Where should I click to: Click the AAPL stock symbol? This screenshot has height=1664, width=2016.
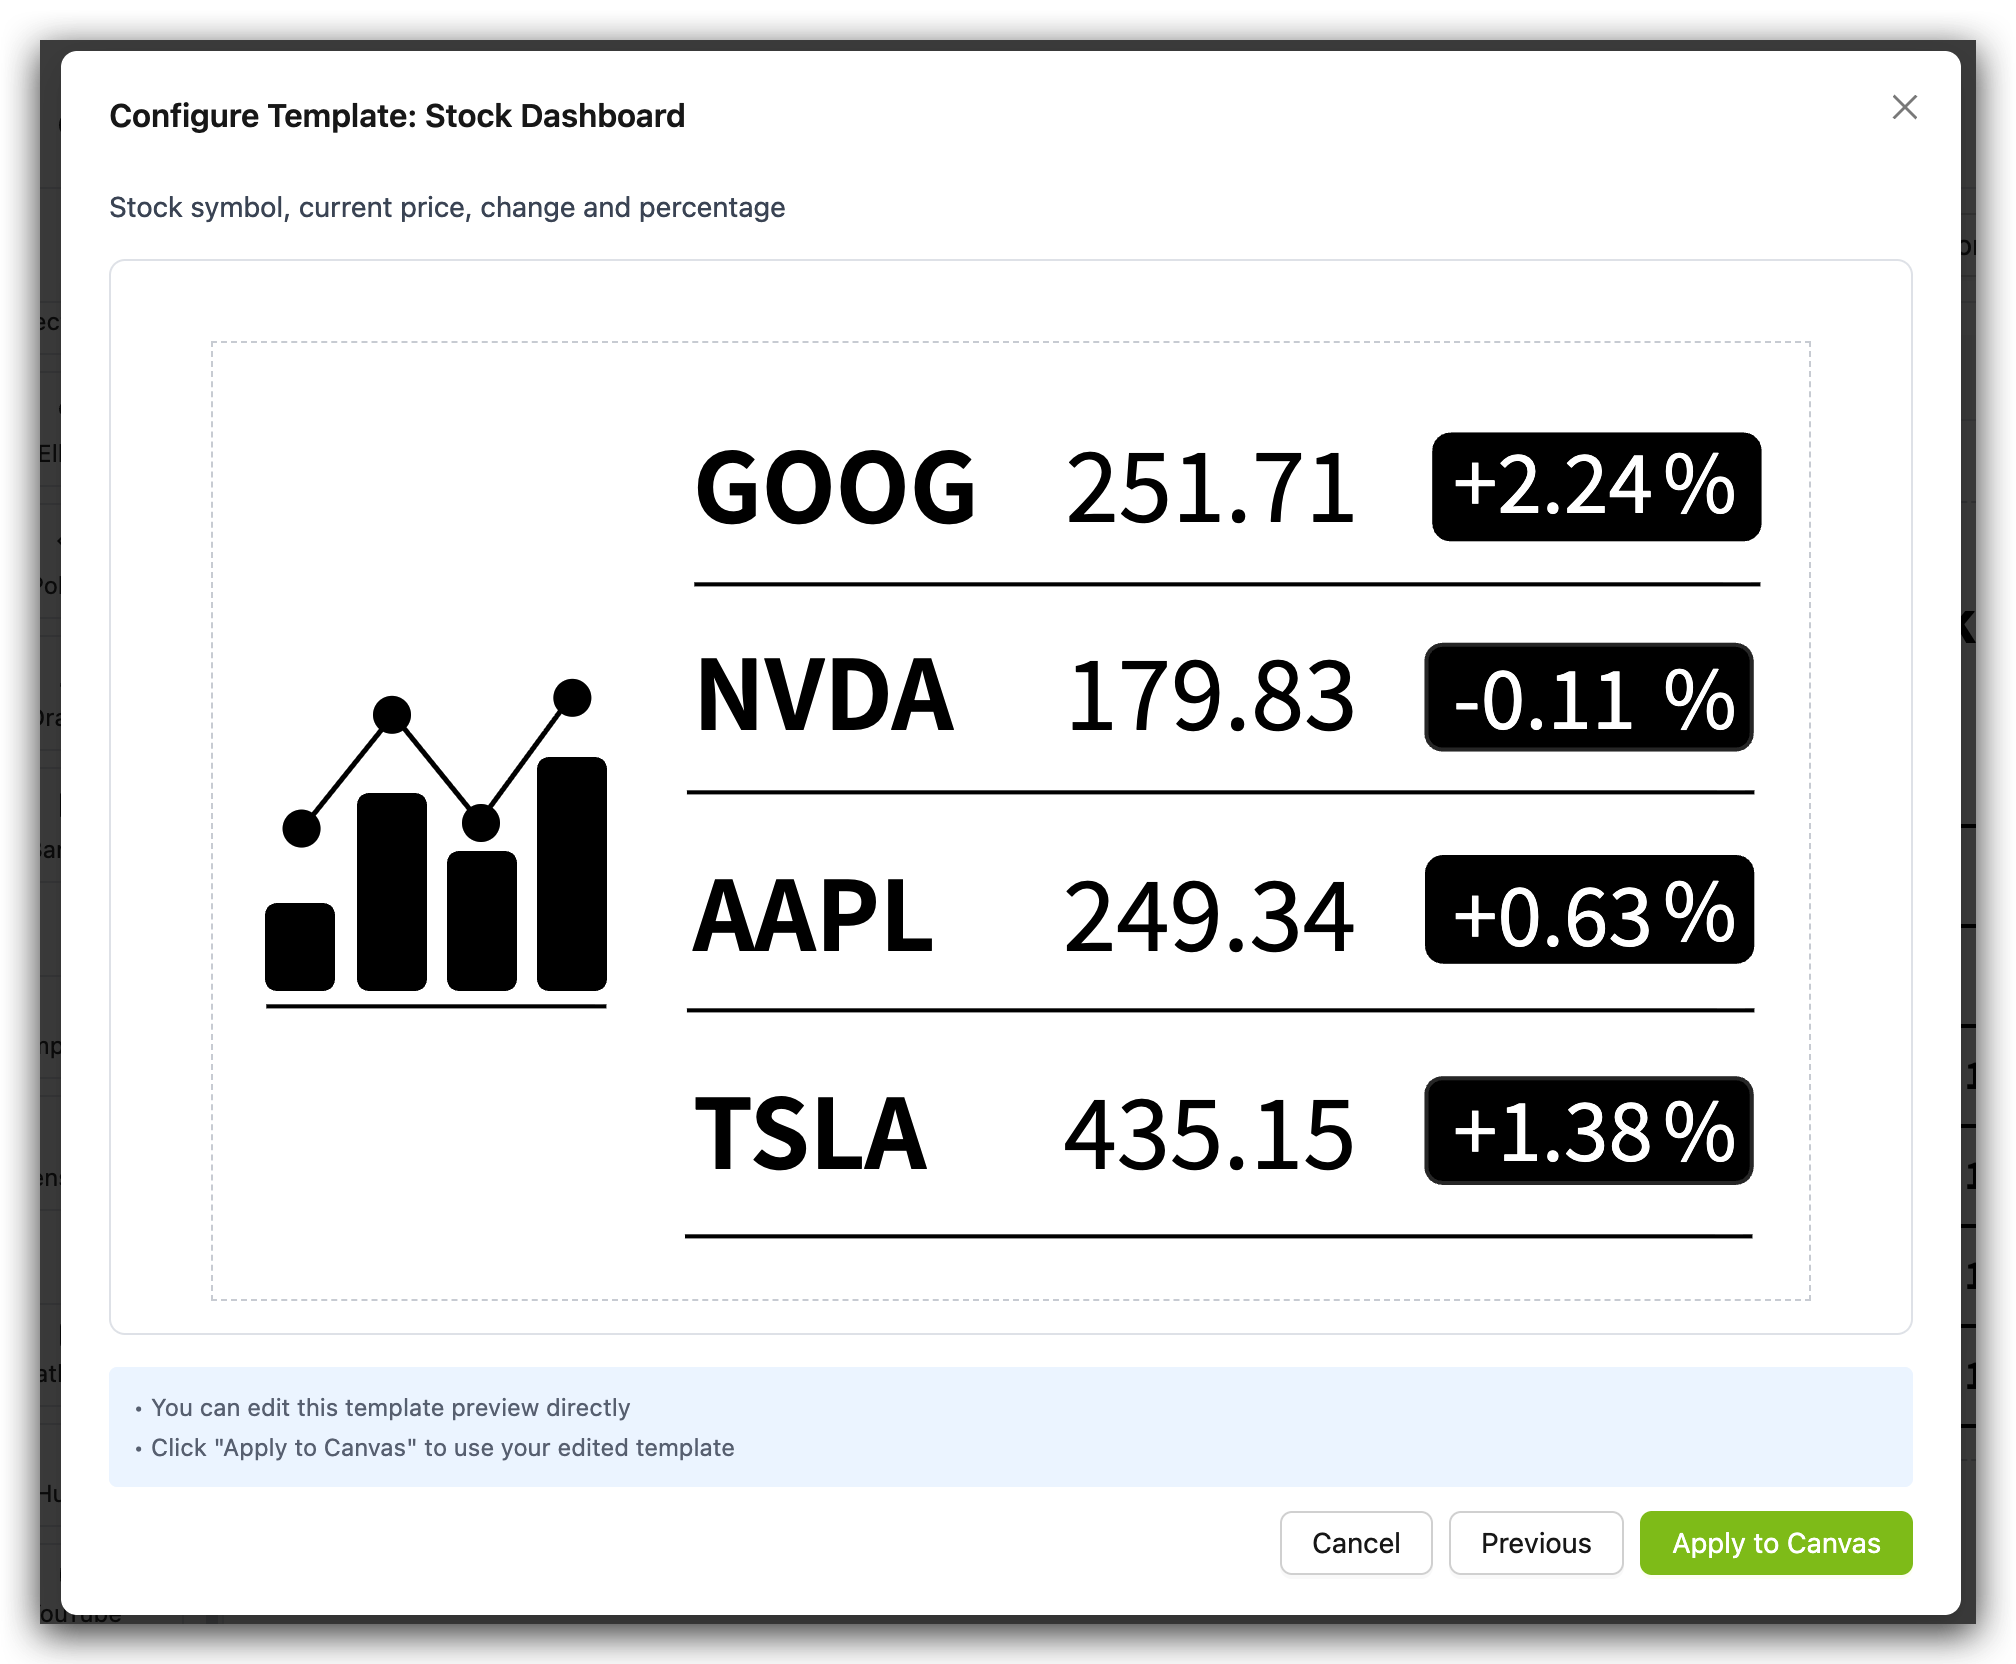pos(813,916)
